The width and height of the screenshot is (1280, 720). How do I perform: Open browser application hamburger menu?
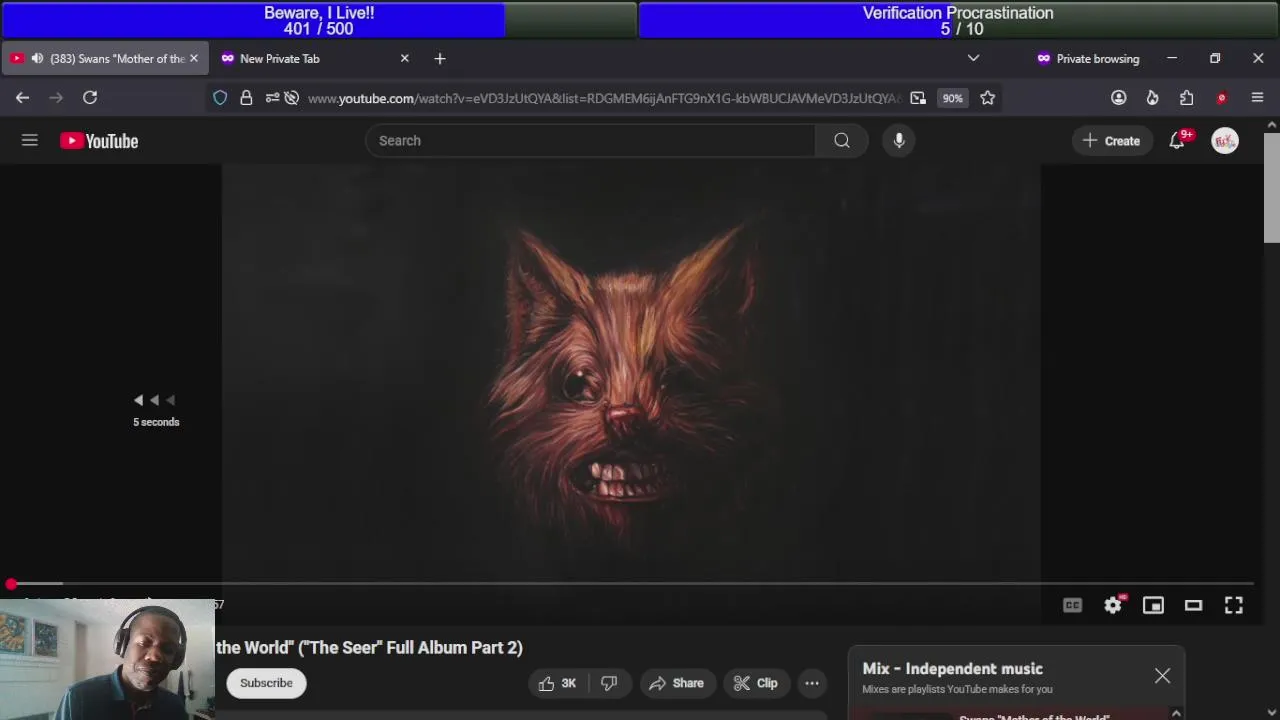[x=1257, y=98]
